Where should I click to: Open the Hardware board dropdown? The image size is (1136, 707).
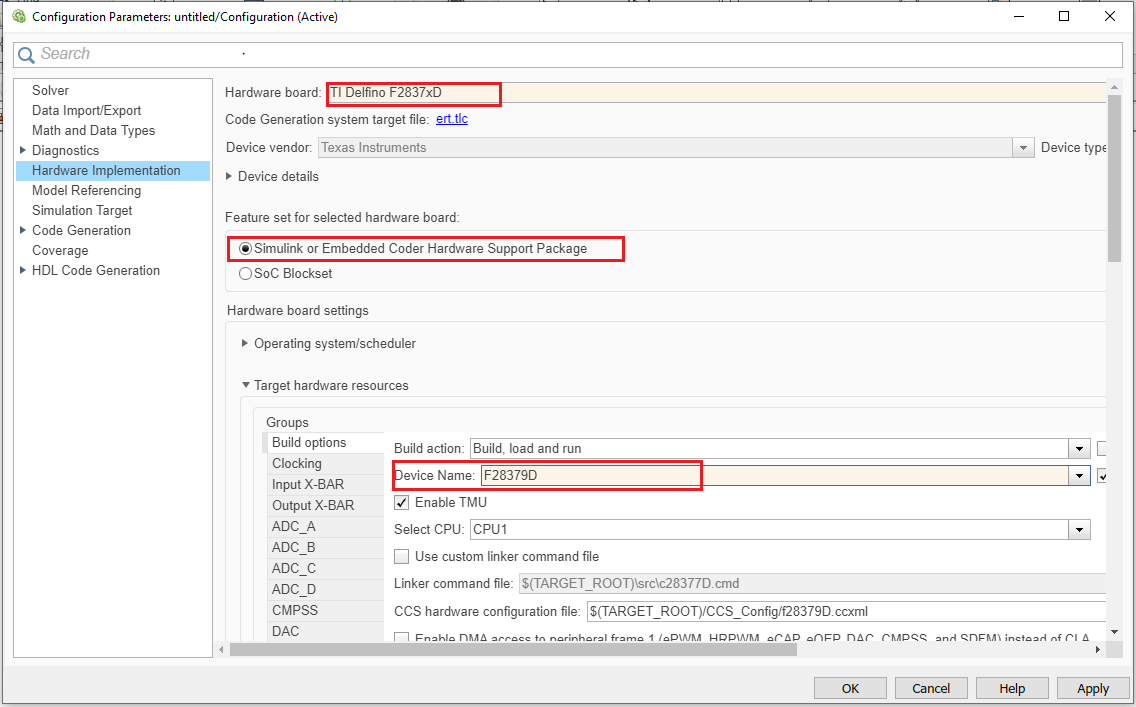coord(715,93)
